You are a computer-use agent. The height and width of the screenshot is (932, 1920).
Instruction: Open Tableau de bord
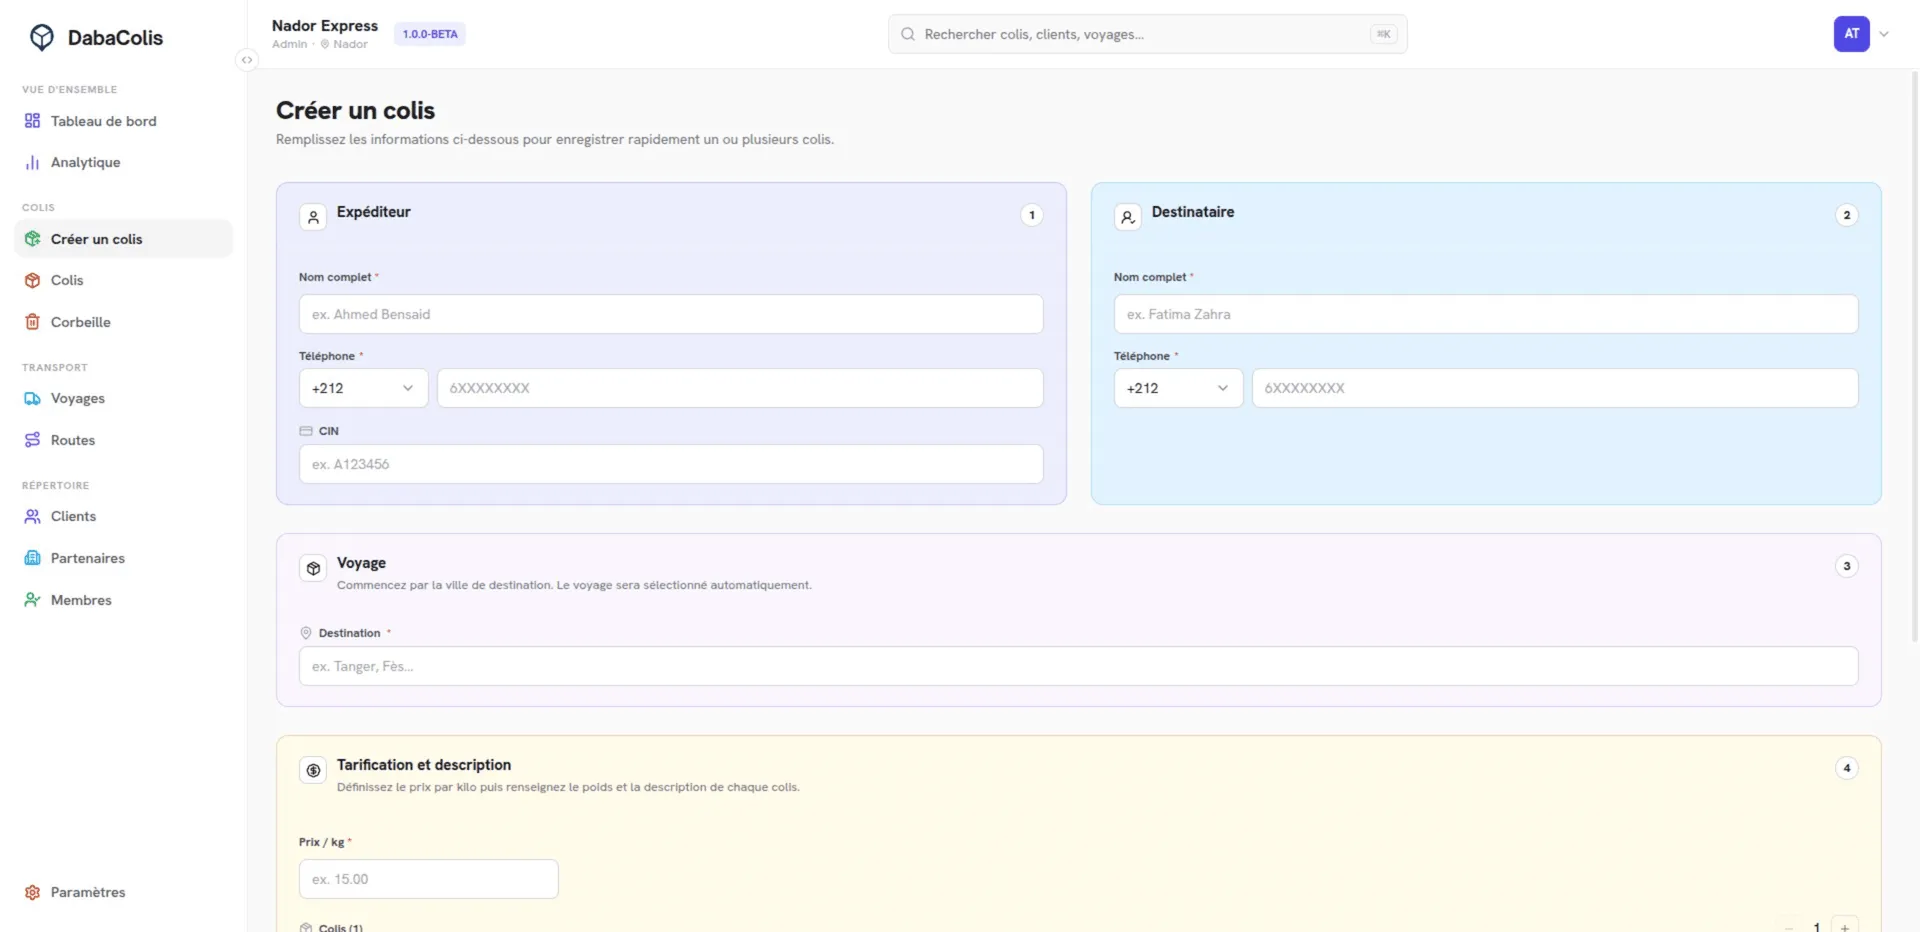click(124, 121)
